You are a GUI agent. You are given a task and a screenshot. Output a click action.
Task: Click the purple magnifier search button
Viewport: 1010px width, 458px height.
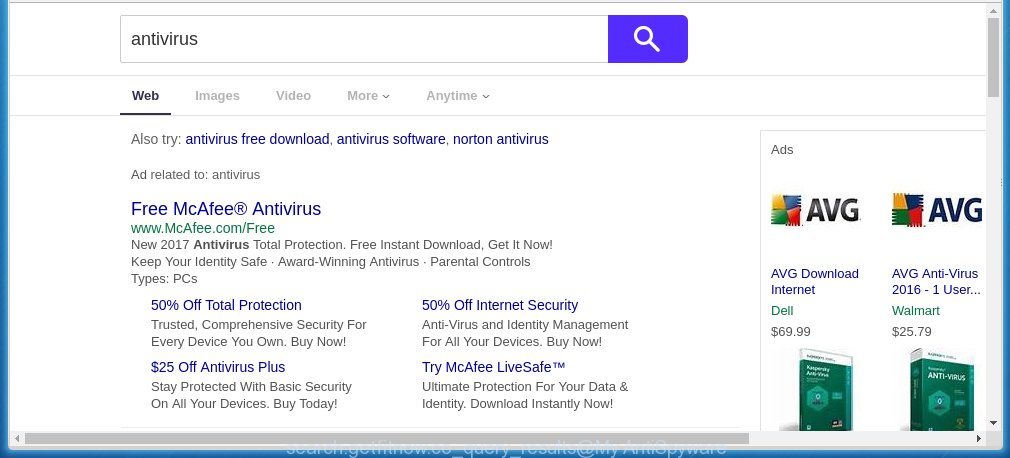pos(647,39)
